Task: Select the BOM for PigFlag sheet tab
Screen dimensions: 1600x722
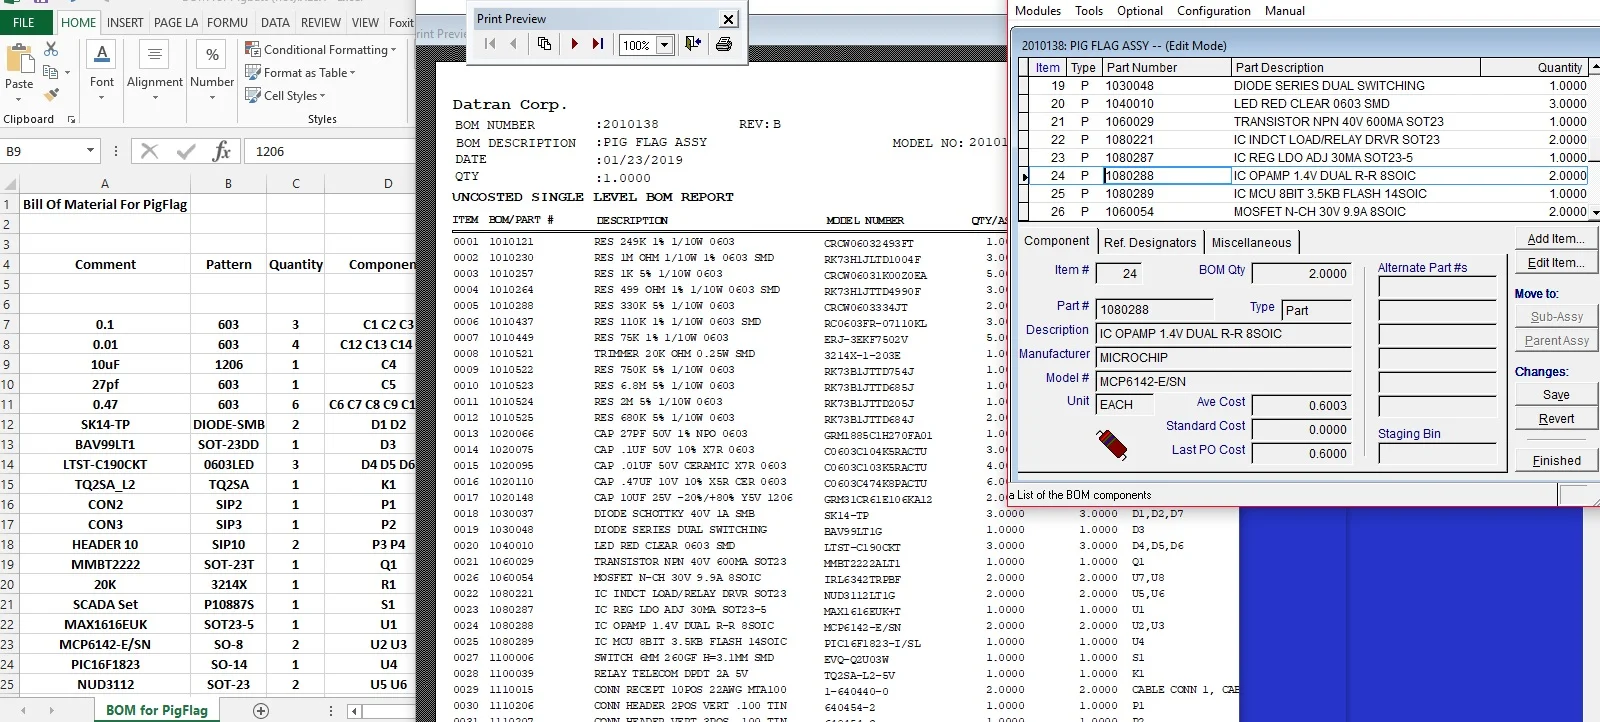Action: [156, 710]
